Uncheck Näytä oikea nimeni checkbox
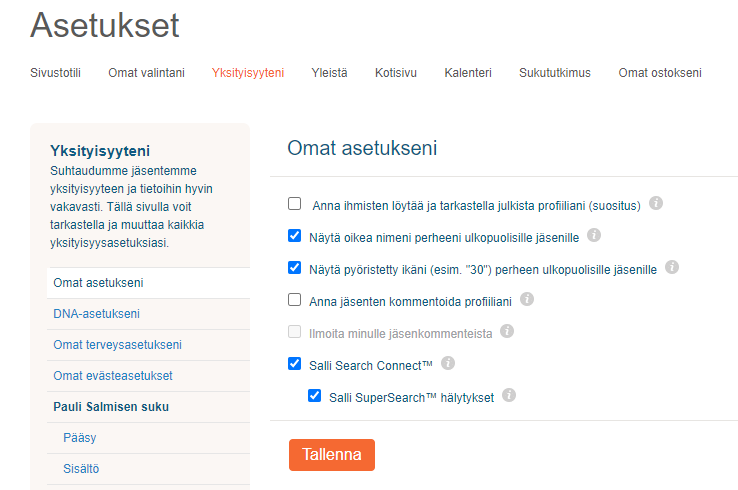Screen dimensions: 738x490 pos(295,235)
